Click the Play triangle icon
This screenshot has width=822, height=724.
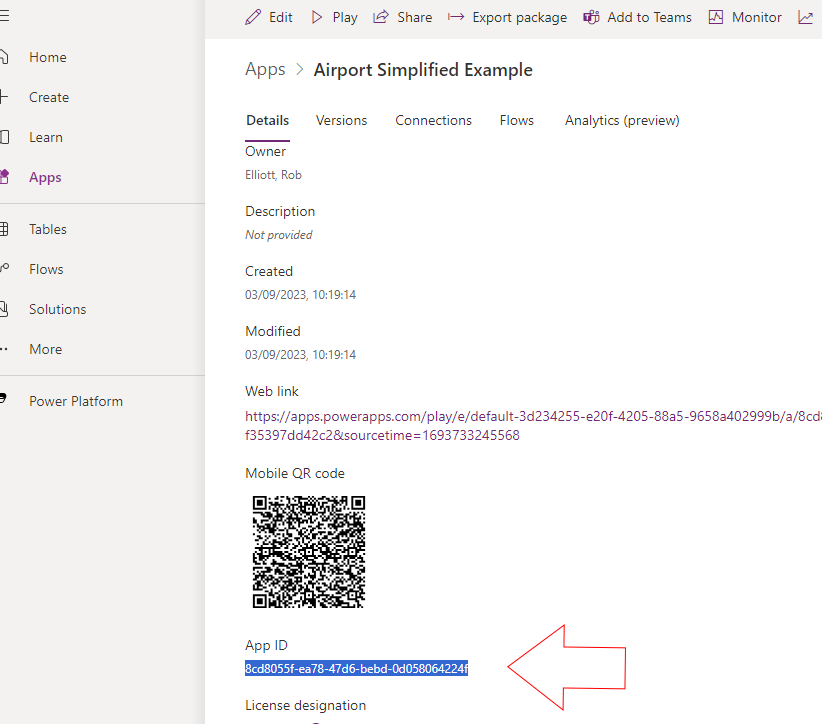[x=317, y=17]
